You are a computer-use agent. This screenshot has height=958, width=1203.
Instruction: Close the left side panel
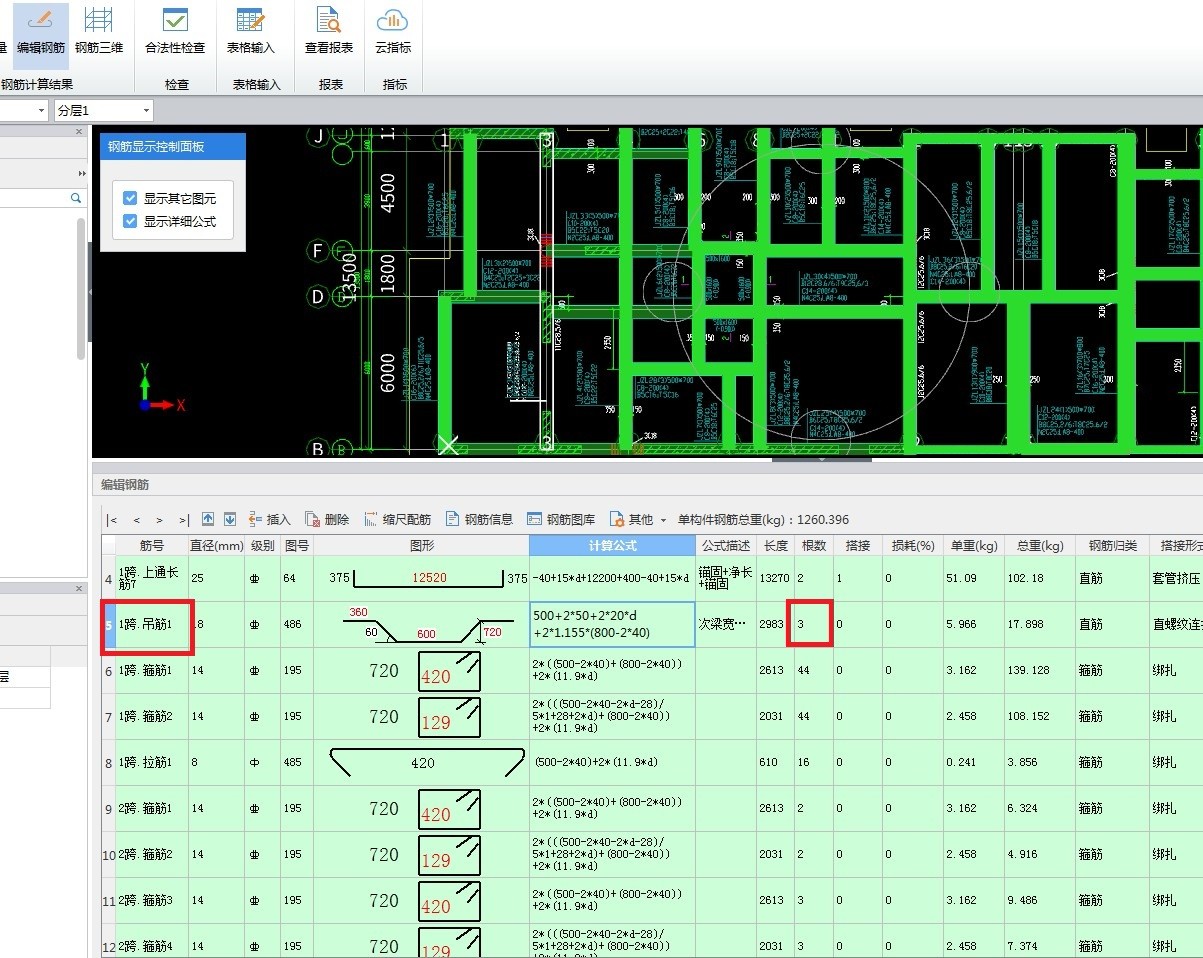pyautogui.click(x=79, y=132)
